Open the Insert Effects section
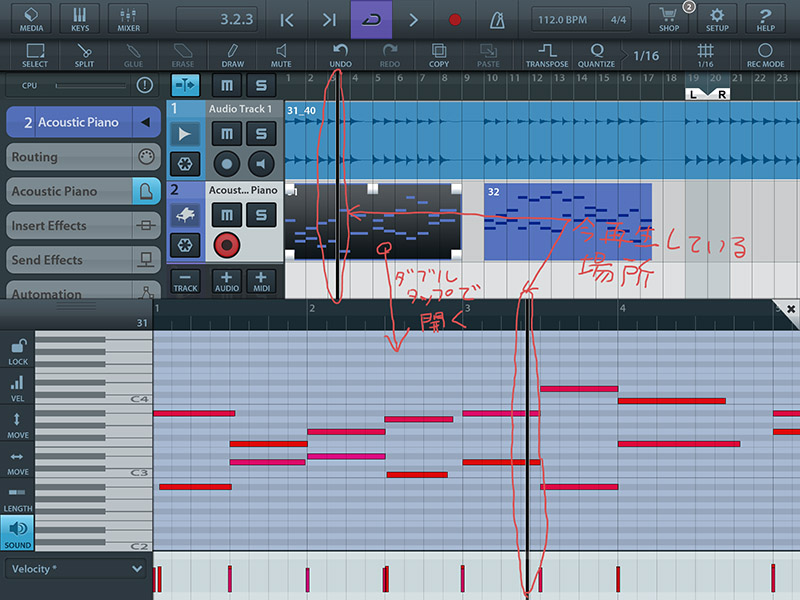 coord(83,226)
